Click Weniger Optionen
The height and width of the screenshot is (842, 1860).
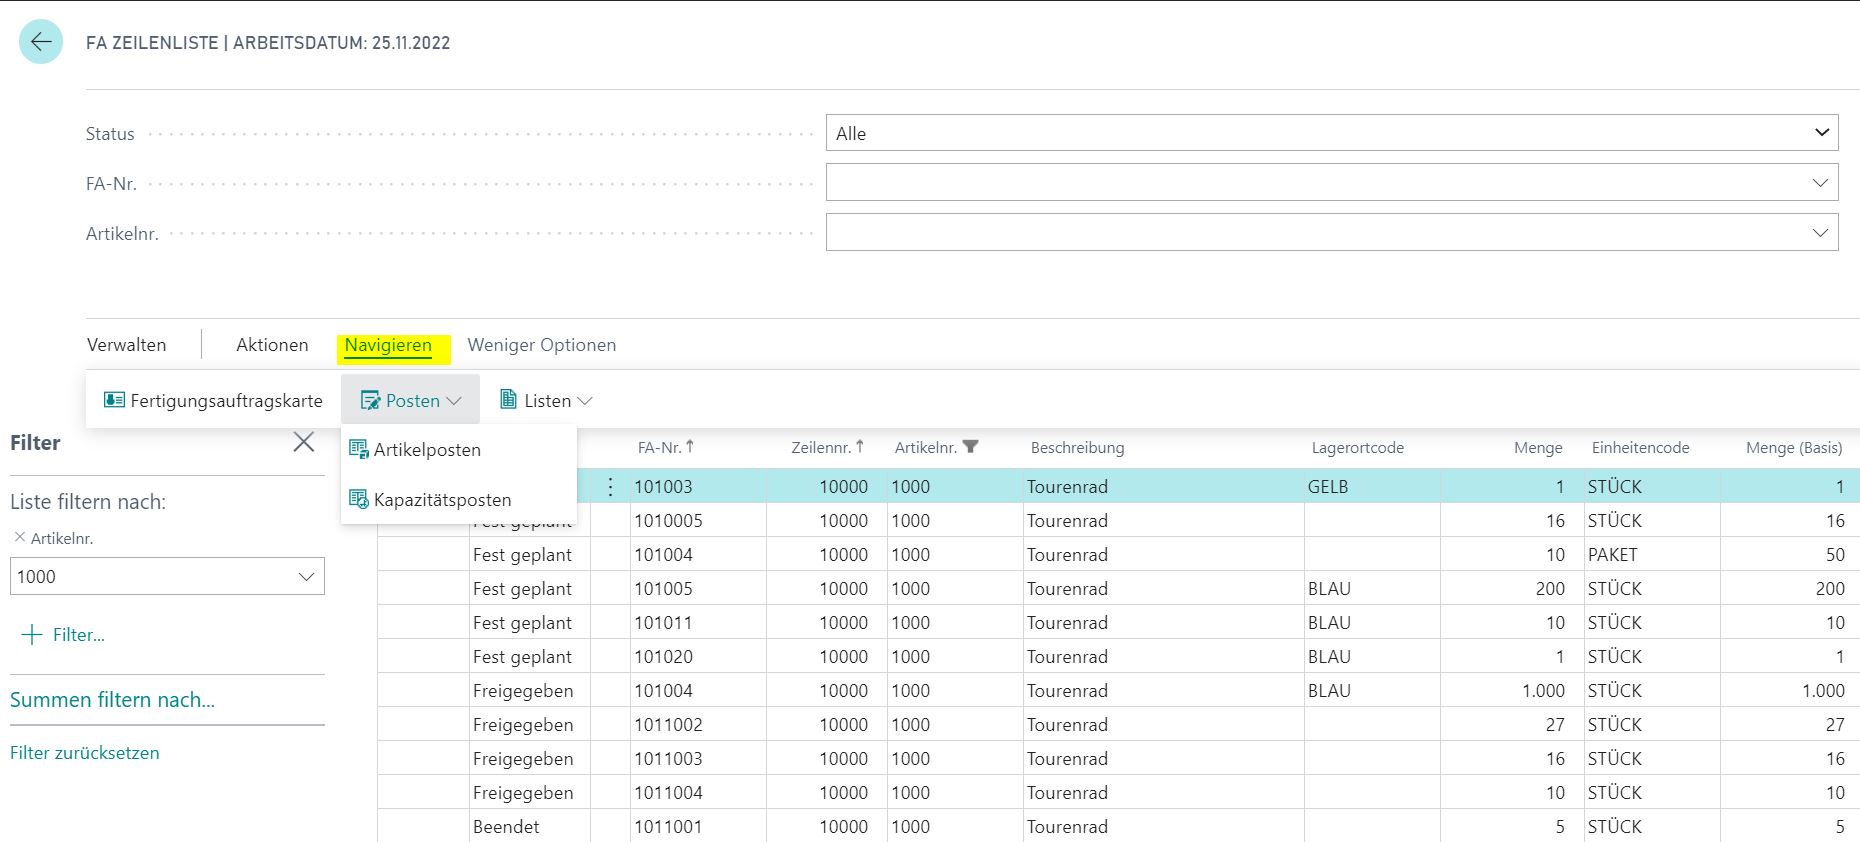coord(542,345)
